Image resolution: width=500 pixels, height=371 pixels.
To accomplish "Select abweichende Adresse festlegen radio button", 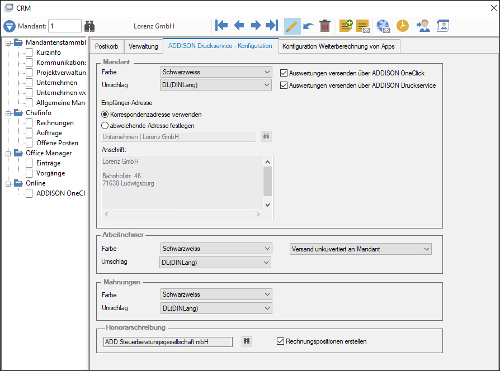I will (105, 125).
